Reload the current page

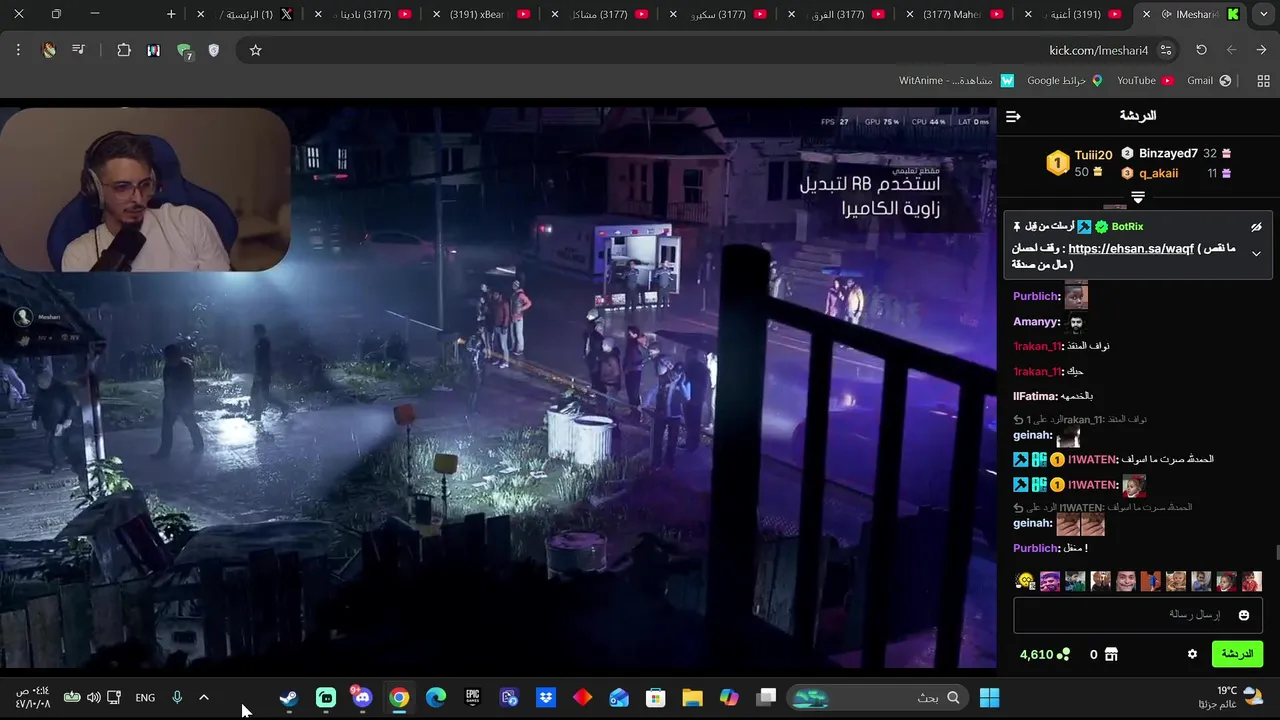[x=1201, y=50]
